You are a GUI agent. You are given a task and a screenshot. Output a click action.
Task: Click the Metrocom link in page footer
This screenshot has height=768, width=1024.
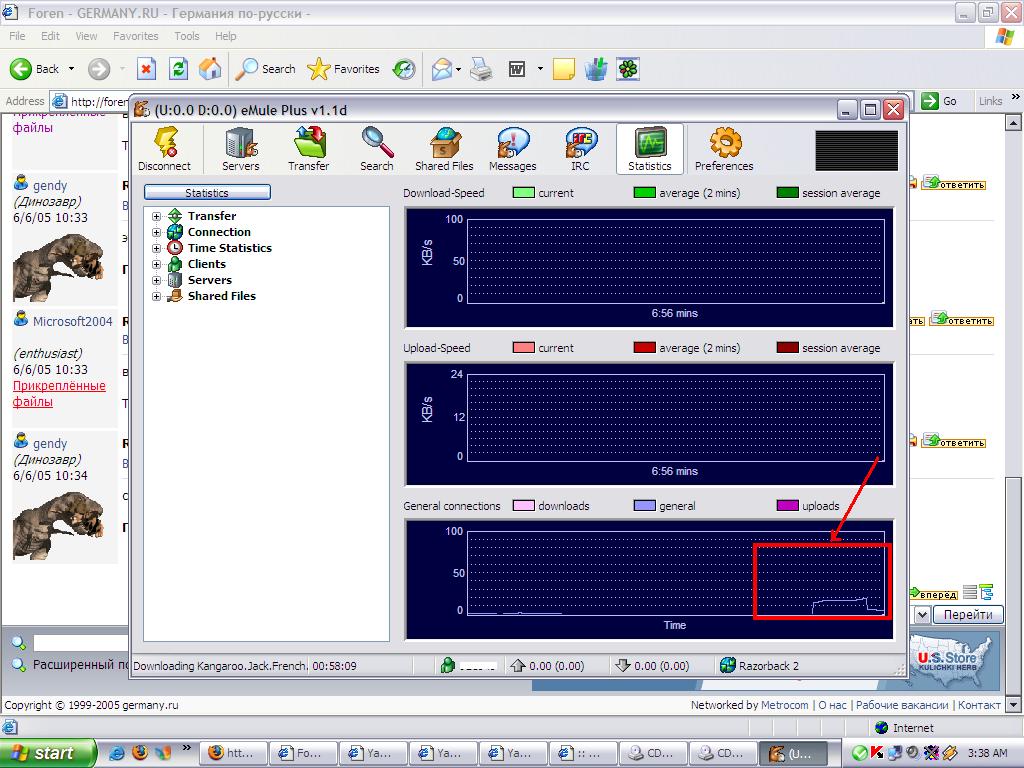pyautogui.click(x=784, y=705)
